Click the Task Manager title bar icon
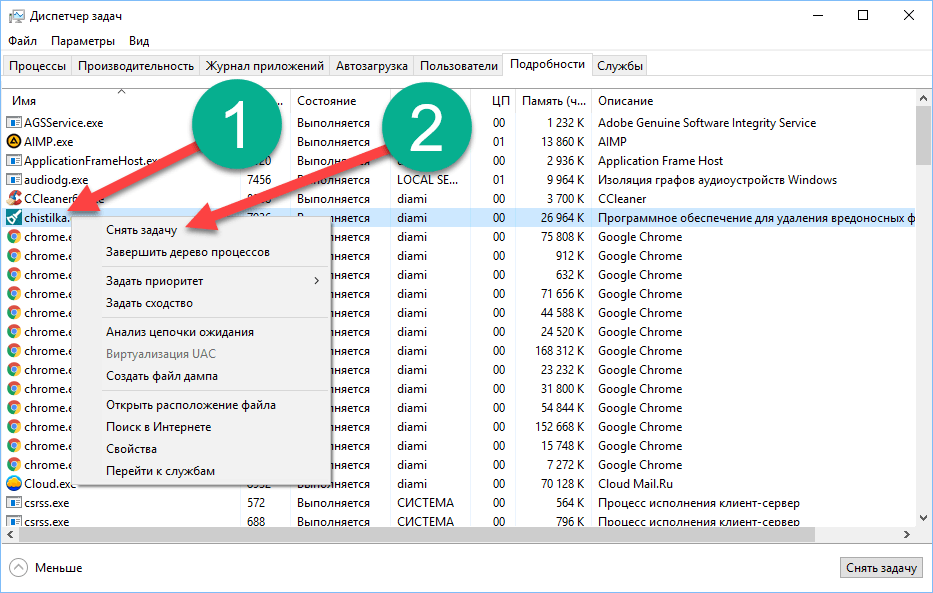 pos(16,16)
